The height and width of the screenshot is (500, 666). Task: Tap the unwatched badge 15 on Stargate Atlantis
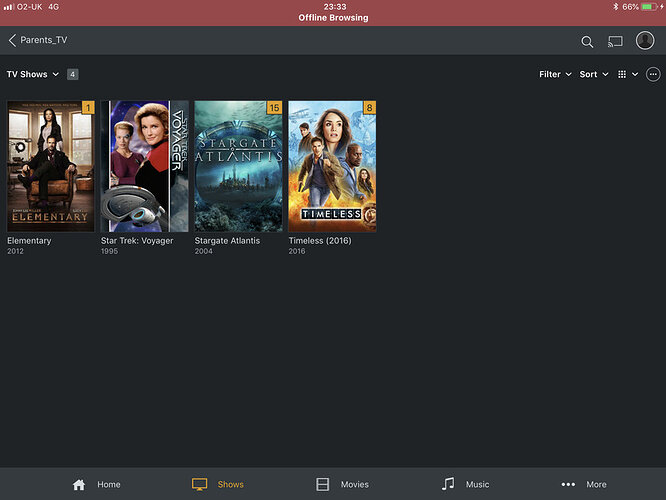point(274,108)
